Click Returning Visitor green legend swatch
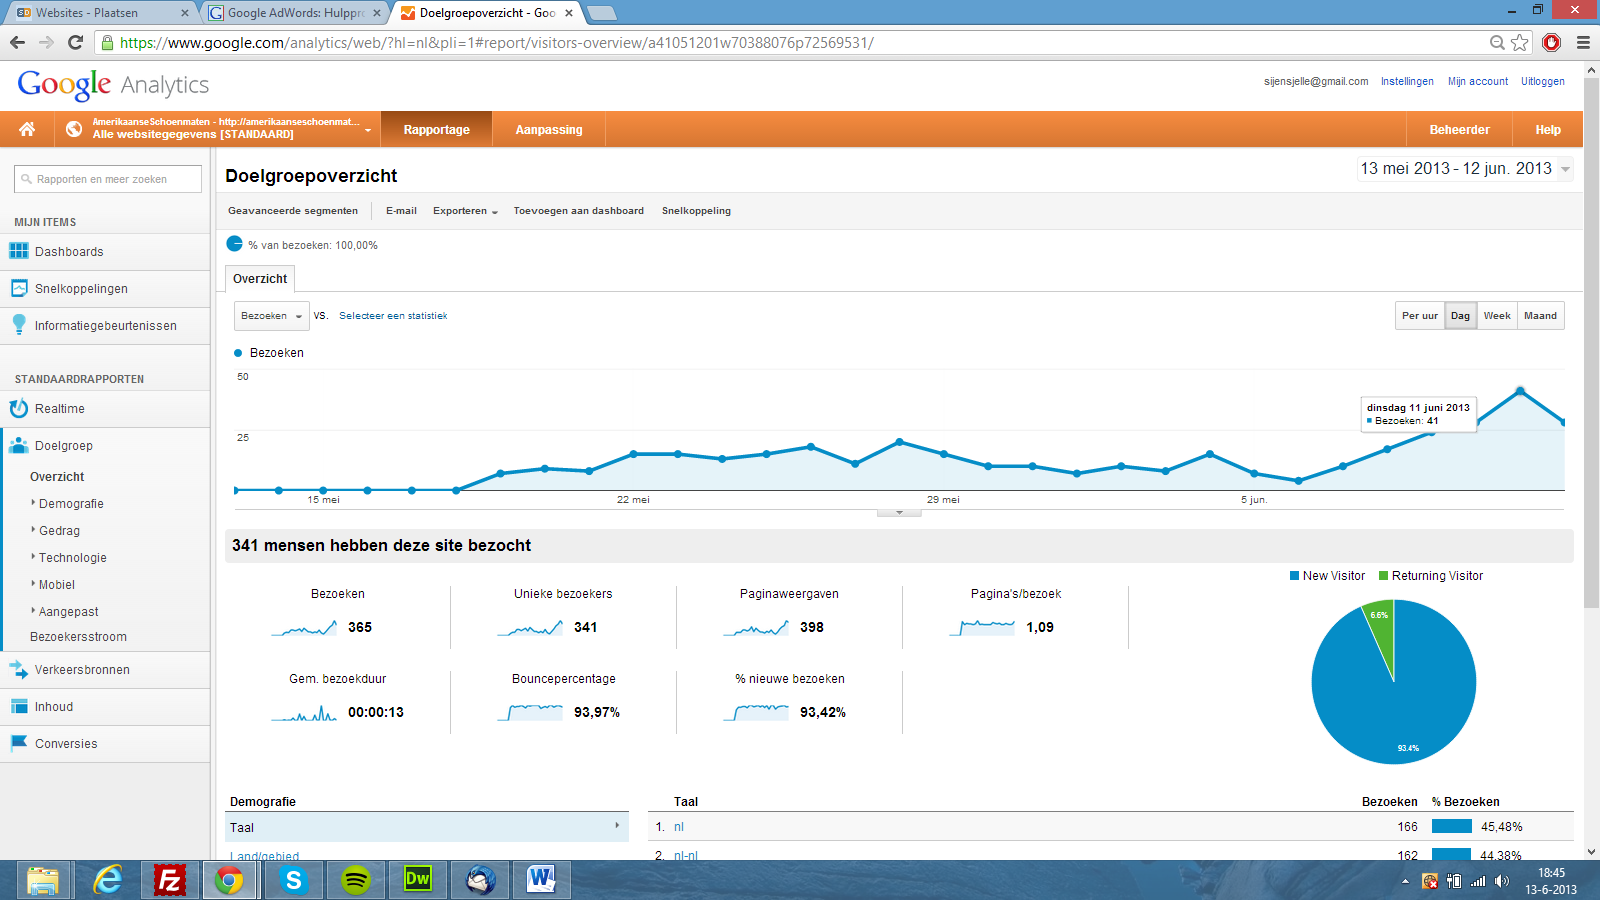This screenshot has width=1600, height=900. [x=1384, y=576]
